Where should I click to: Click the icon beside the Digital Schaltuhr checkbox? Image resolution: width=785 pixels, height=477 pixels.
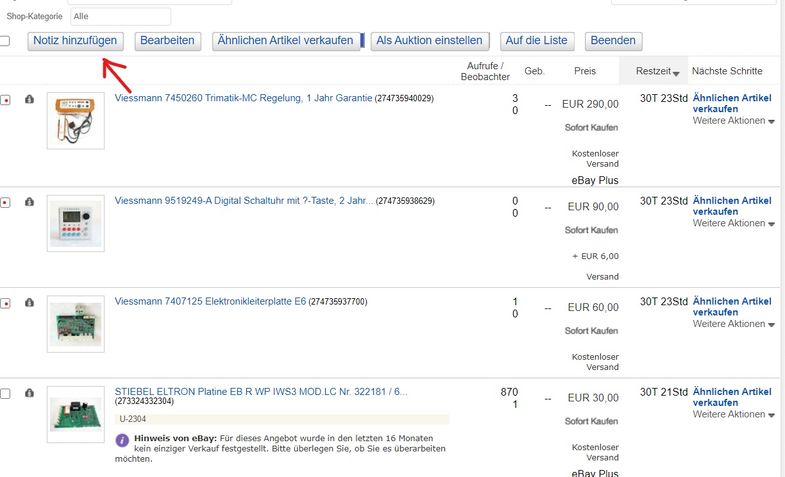click(29, 202)
